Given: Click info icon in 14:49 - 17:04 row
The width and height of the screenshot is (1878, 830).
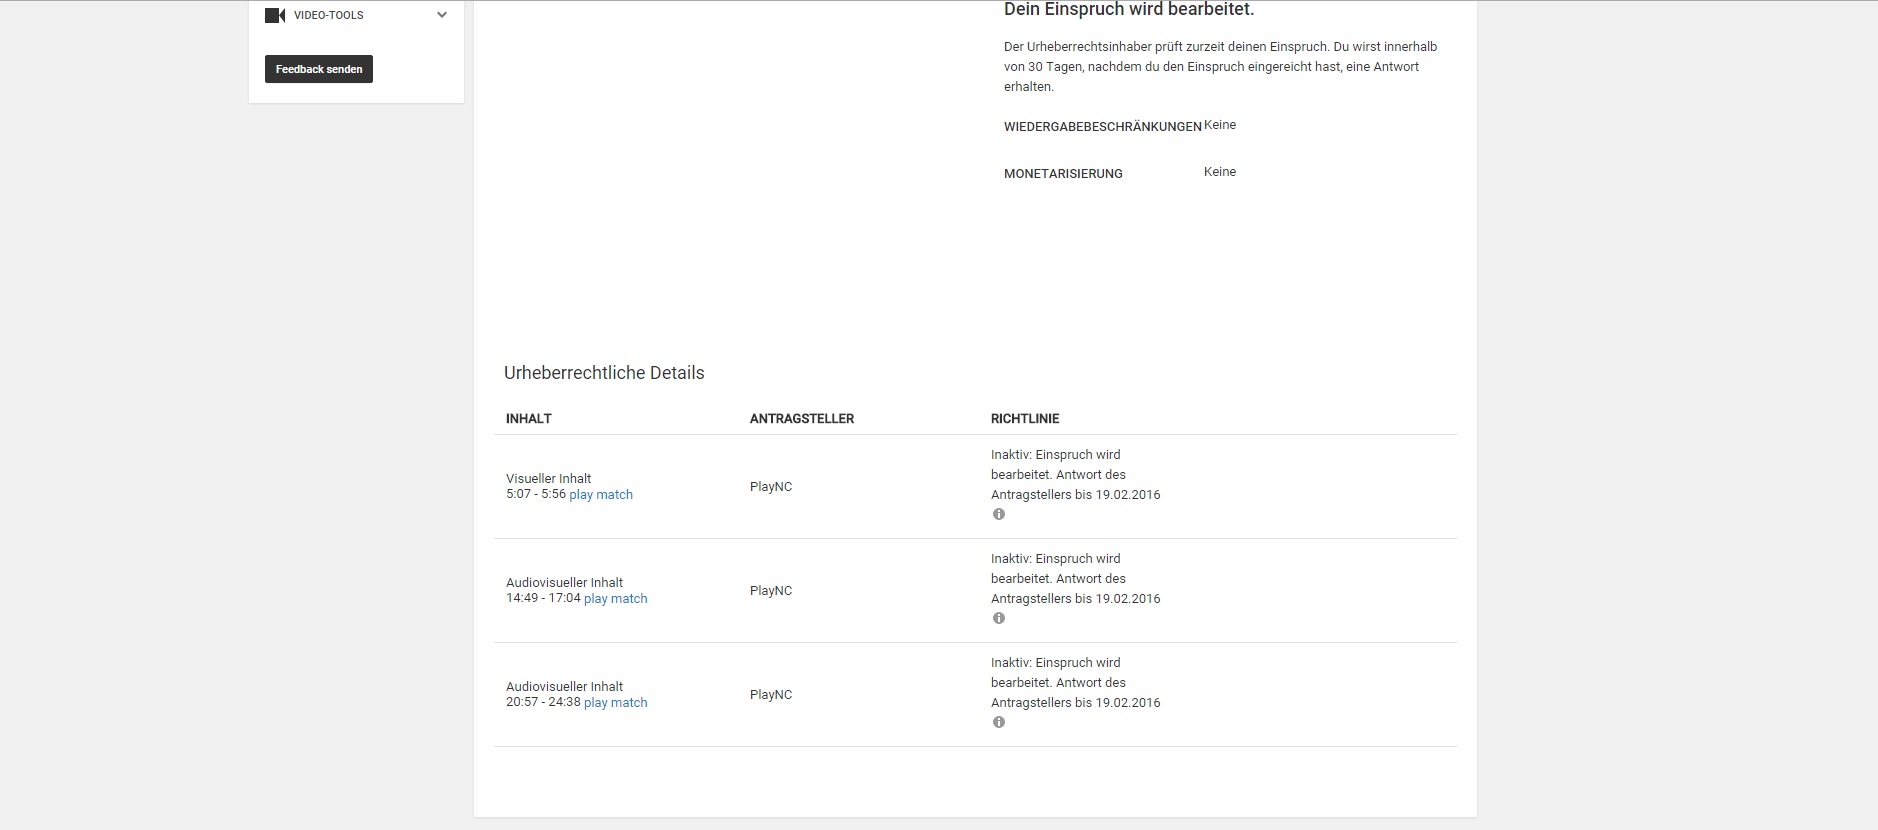Looking at the screenshot, I should coord(999,618).
